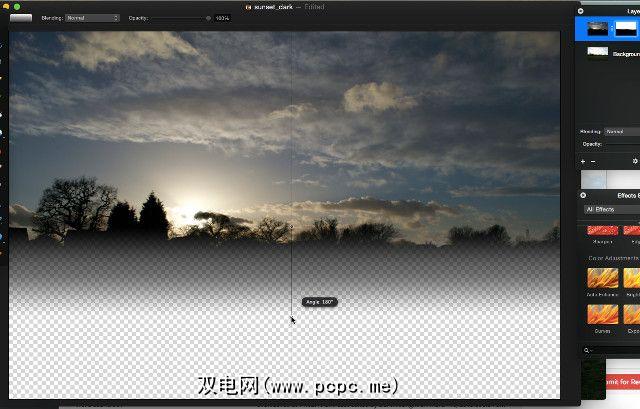Screen dimensions: 640x409
Task: Close the Layers palette
Action: tap(580, 11)
